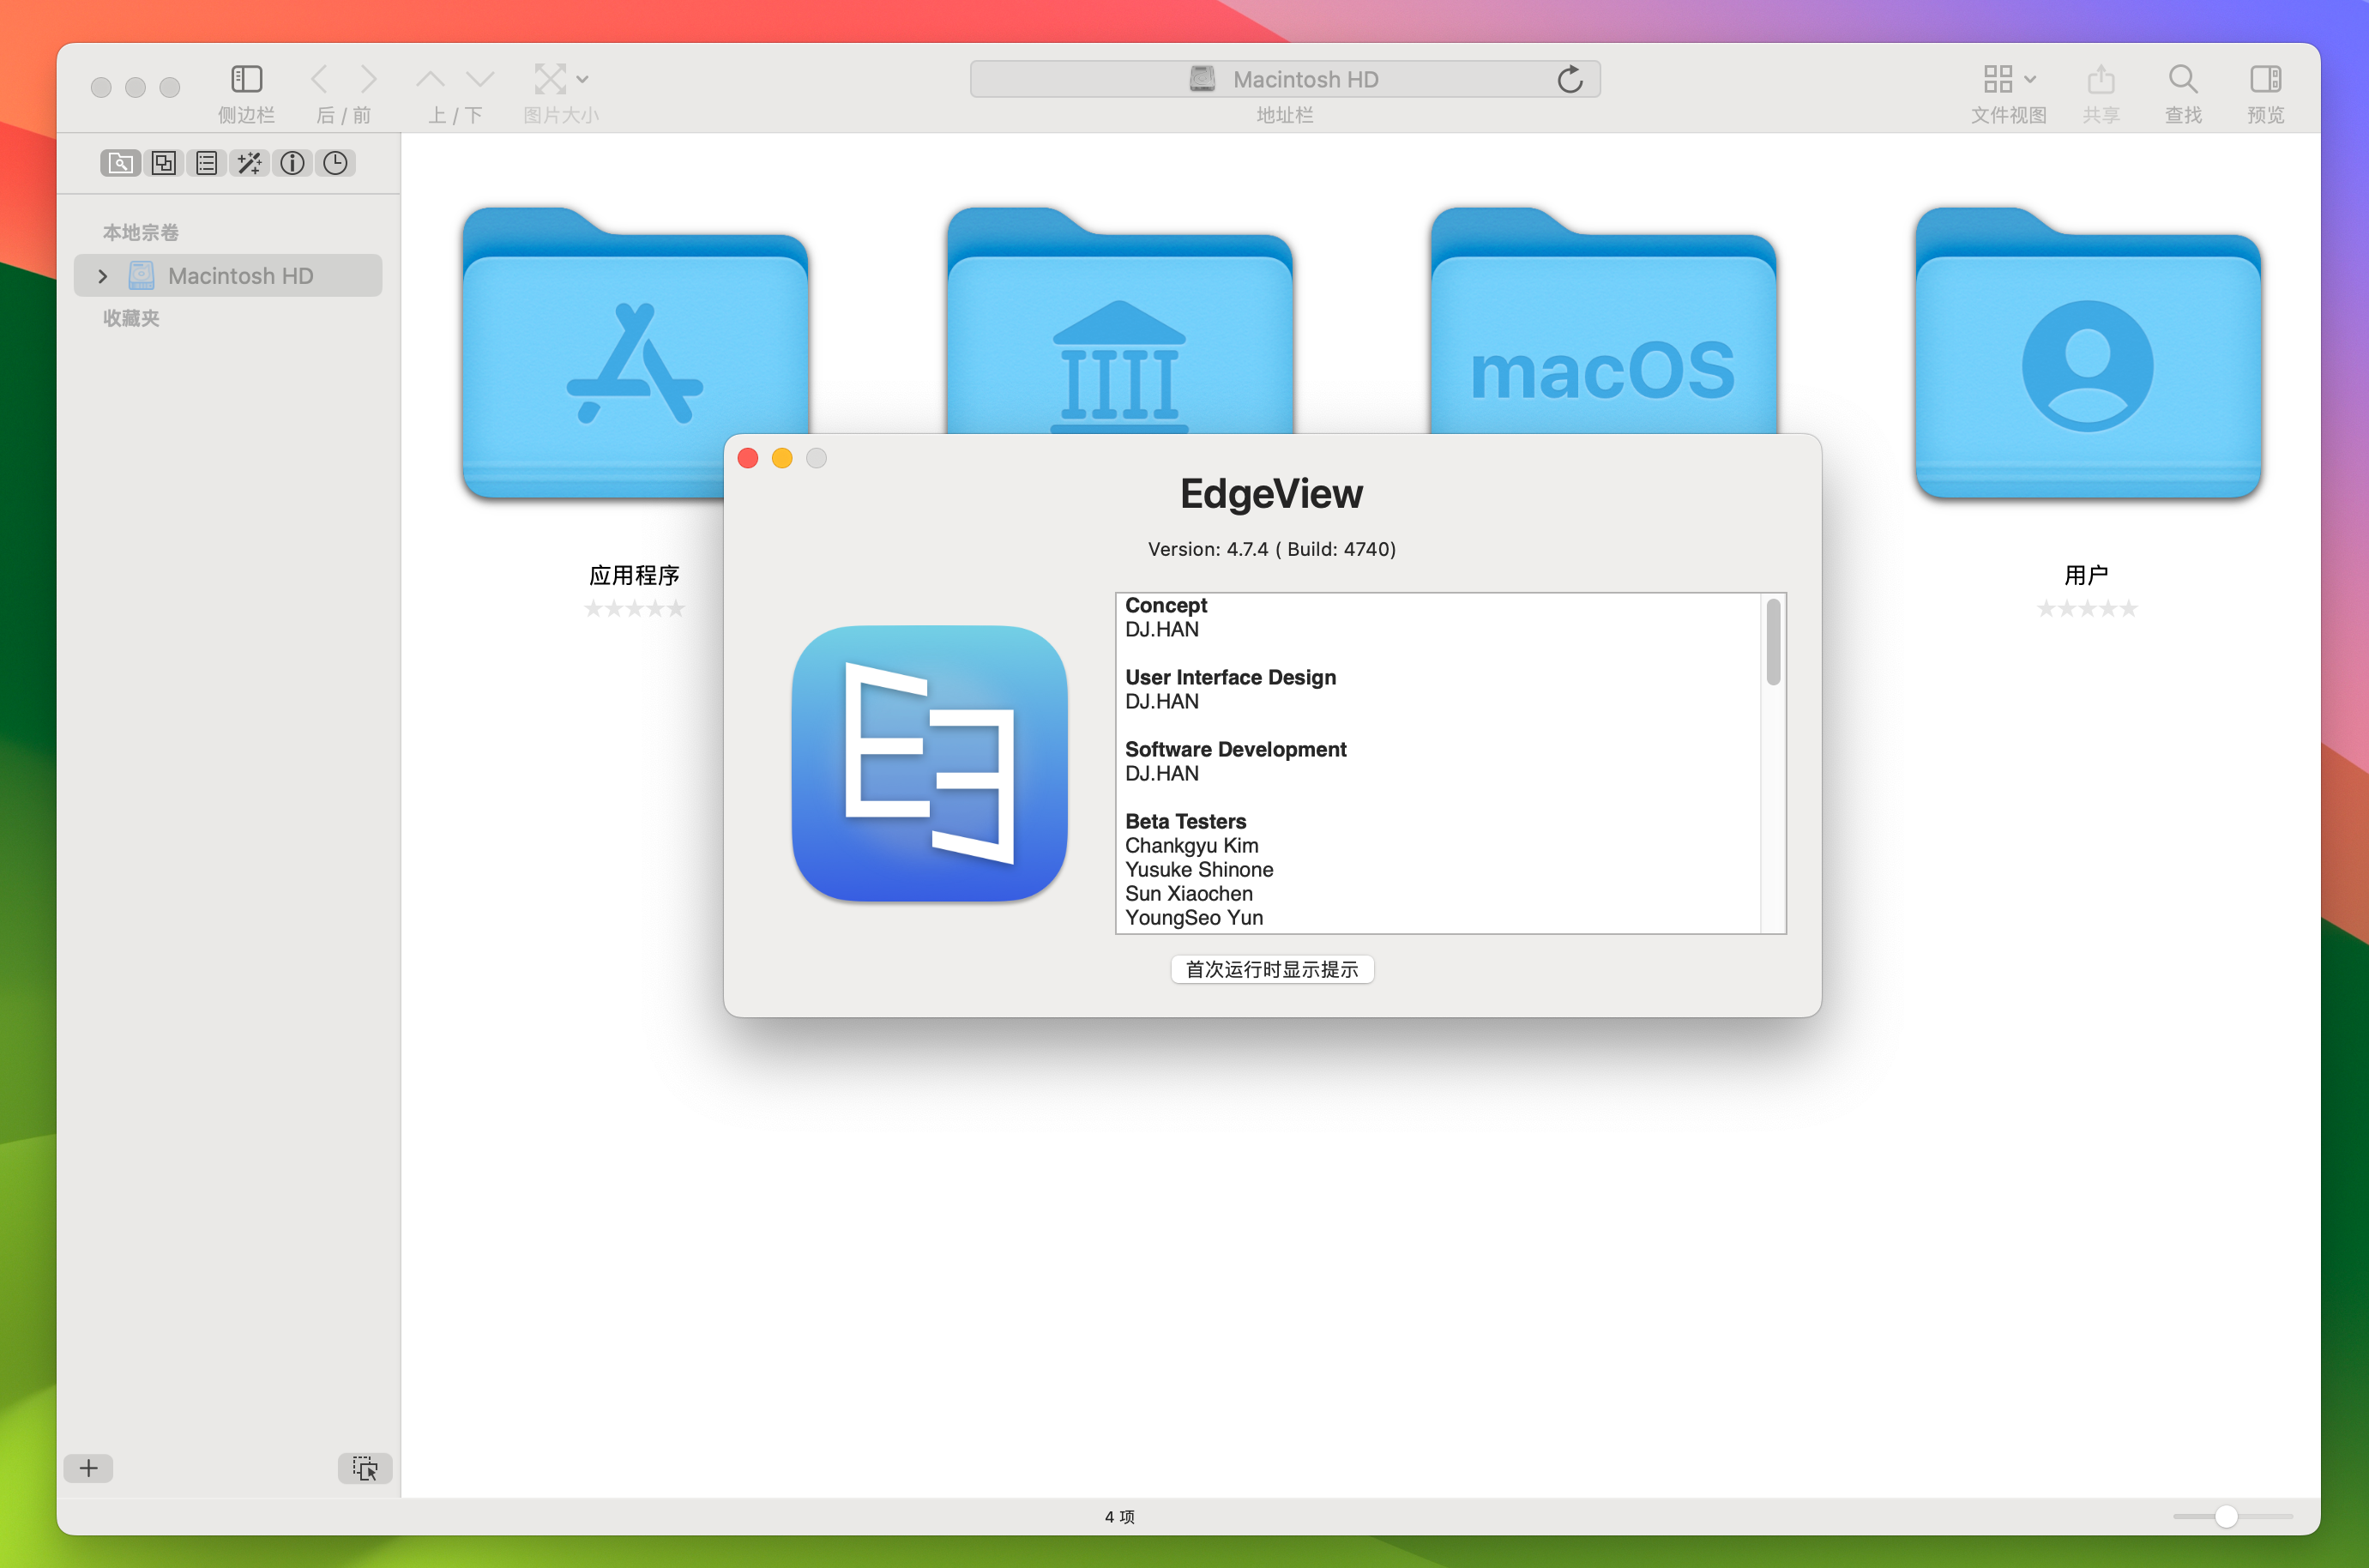
Task: Open the magic wand effects tab
Action: (x=249, y=163)
